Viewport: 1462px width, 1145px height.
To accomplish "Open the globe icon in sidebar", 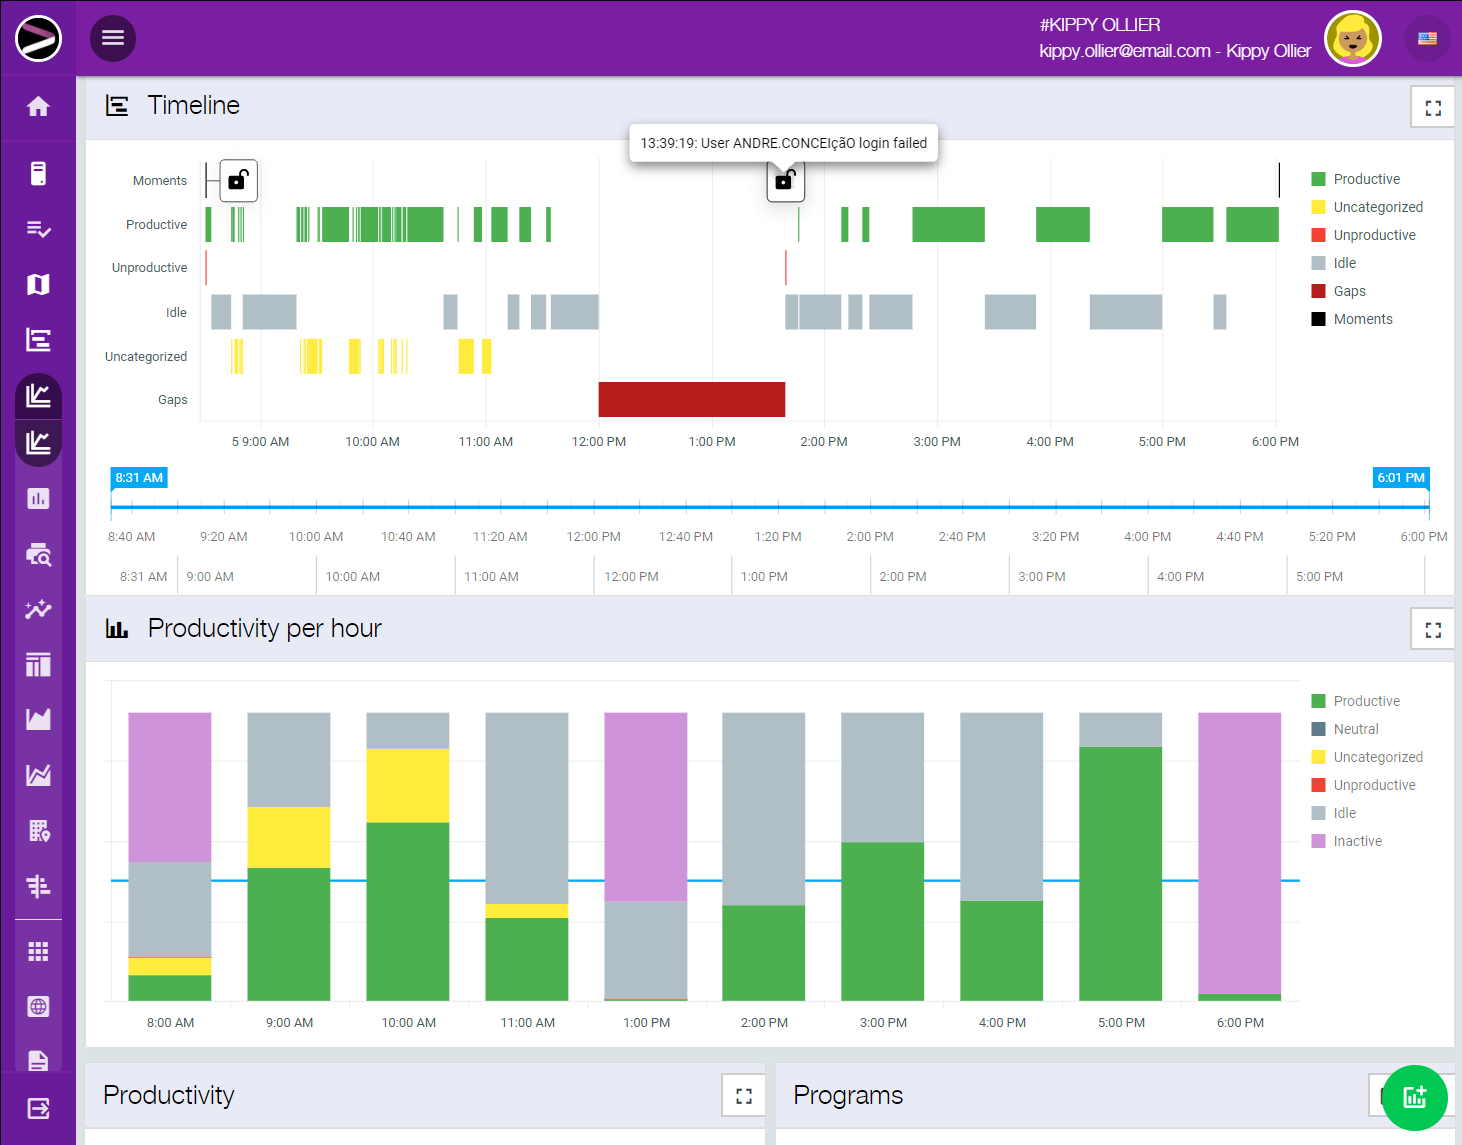I will 38,1007.
